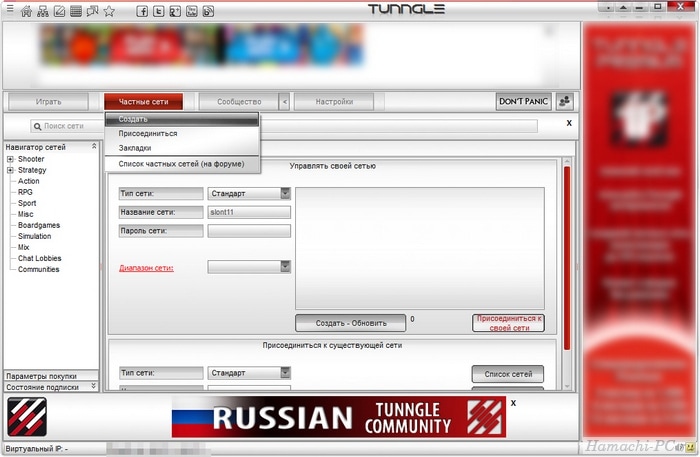Click the red vertical scrollbar thumb
700x457 pixels.
coord(567,258)
